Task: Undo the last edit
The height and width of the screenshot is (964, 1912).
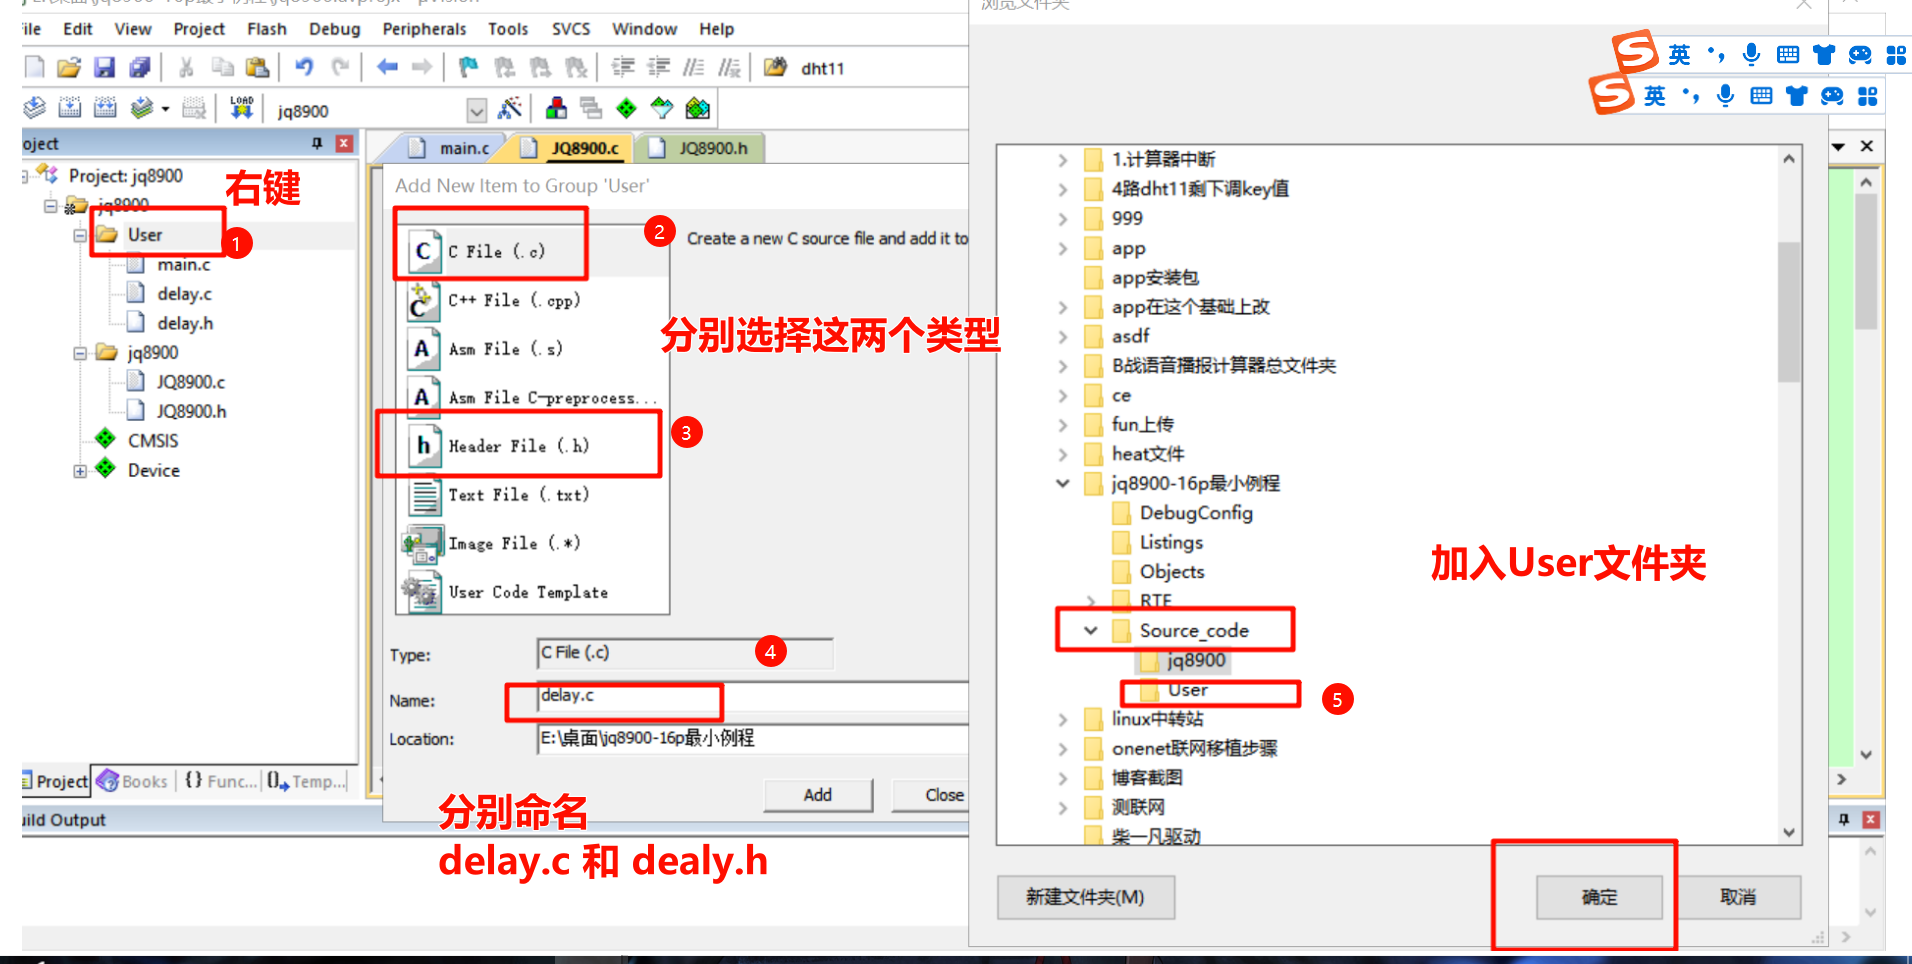Action: point(304,67)
